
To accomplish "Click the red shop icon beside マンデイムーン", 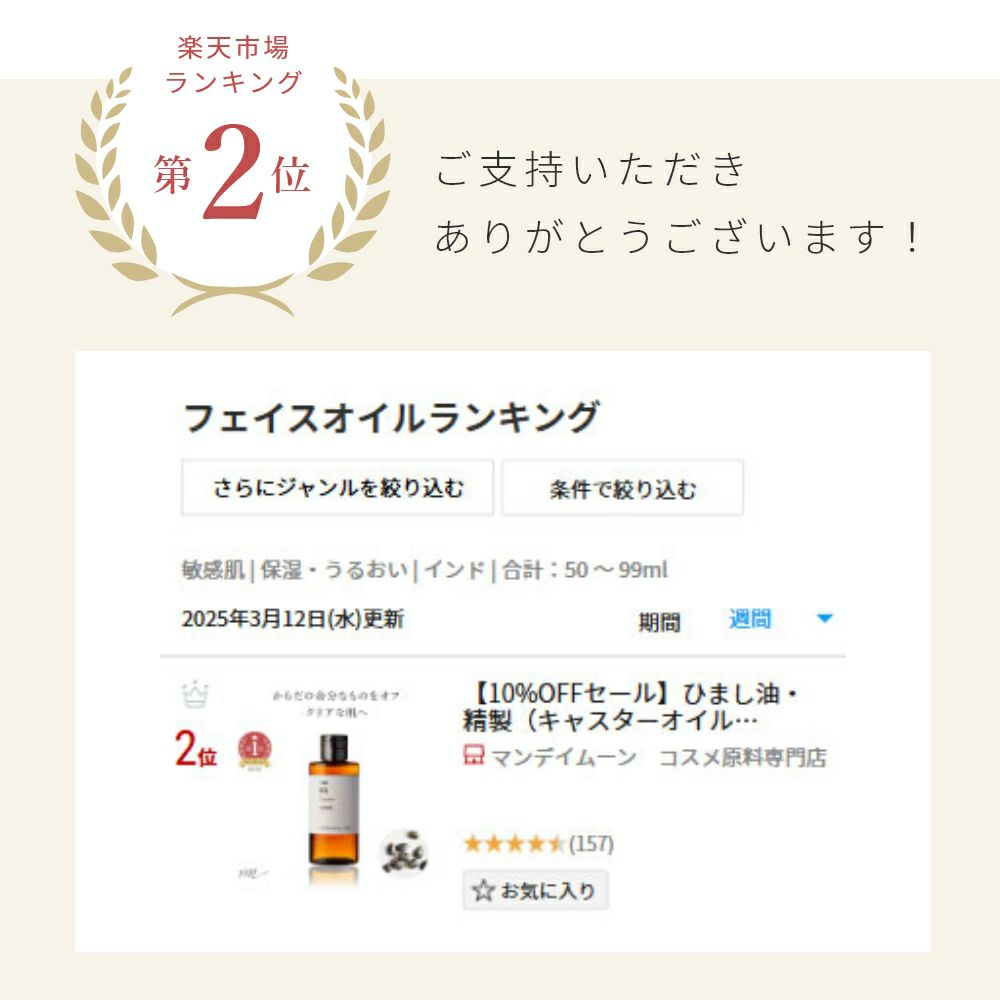I will [473, 755].
